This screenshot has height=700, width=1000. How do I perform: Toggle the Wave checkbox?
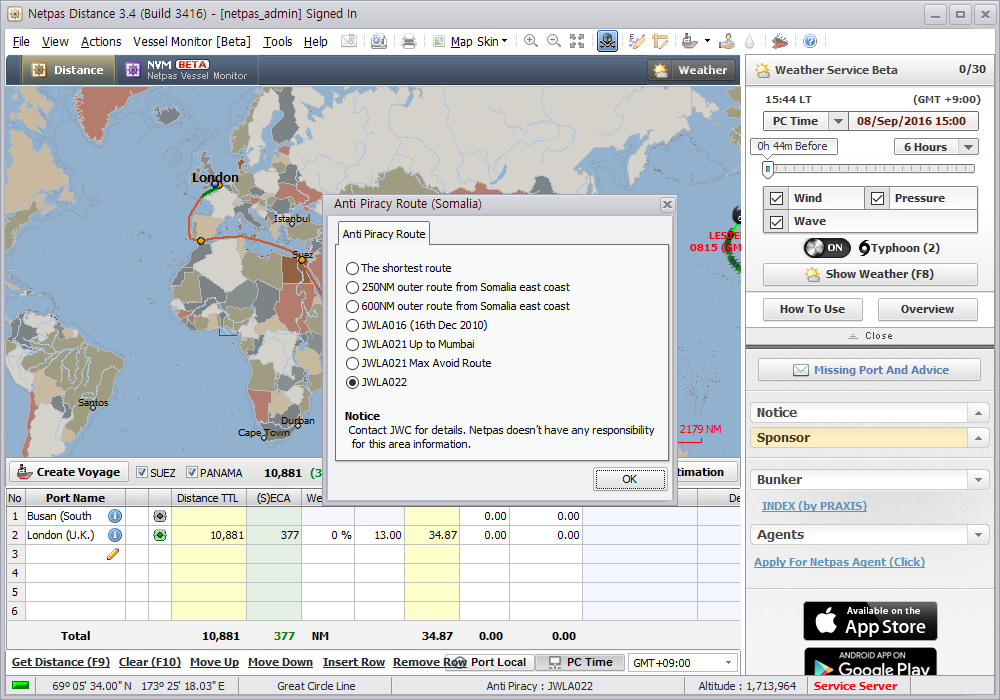(x=776, y=222)
